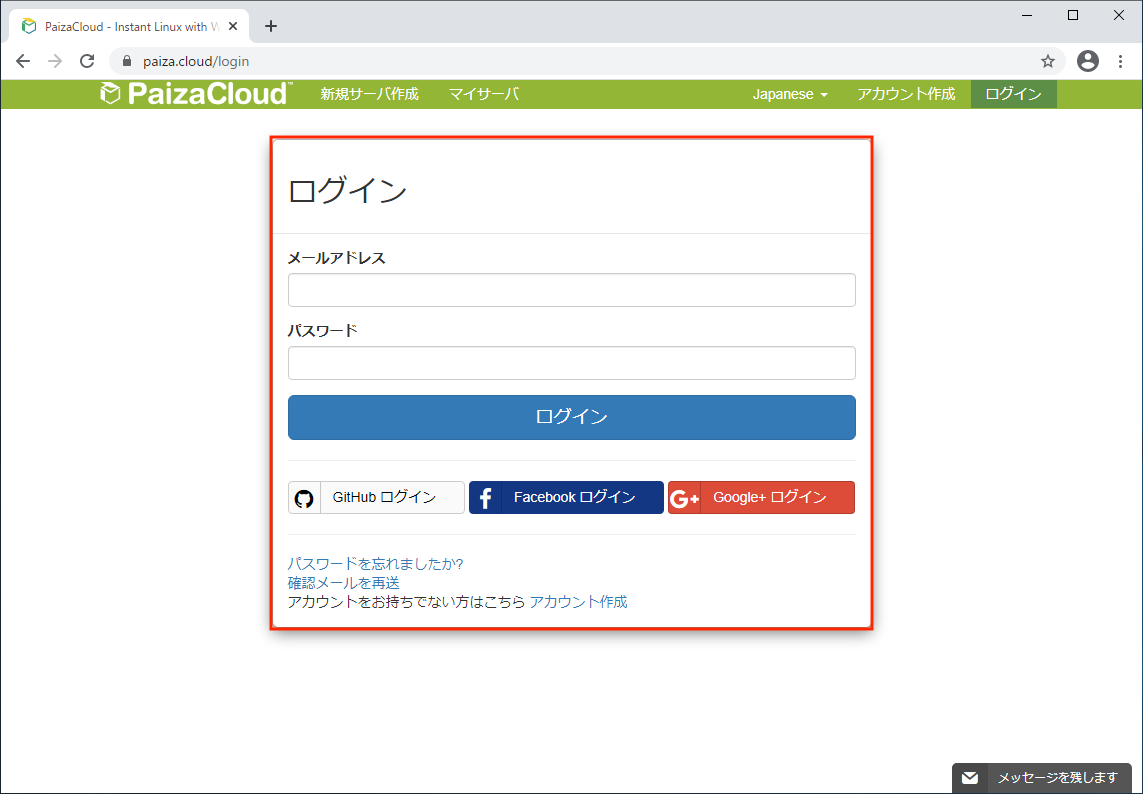This screenshot has width=1143, height=794.
Task: Click the browser back arrow
Action: 23,61
